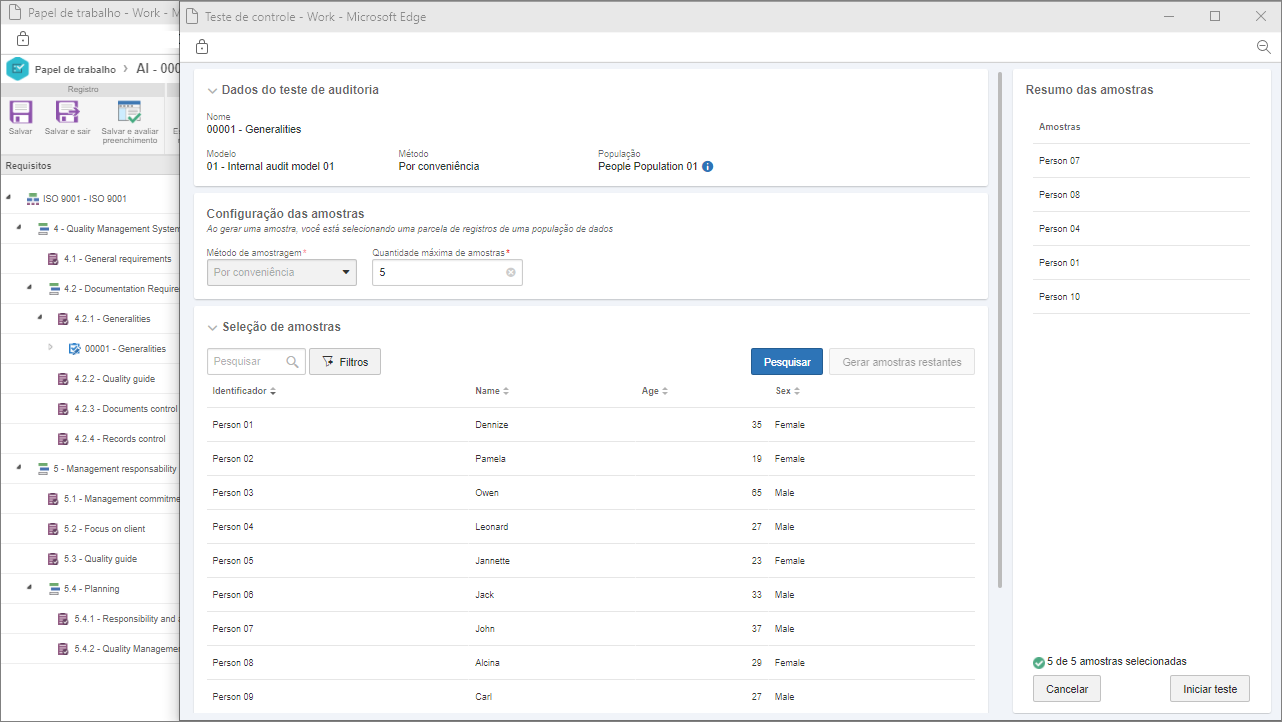Click the Cancelar button
1282x722 pixels.
[1067, 689]
